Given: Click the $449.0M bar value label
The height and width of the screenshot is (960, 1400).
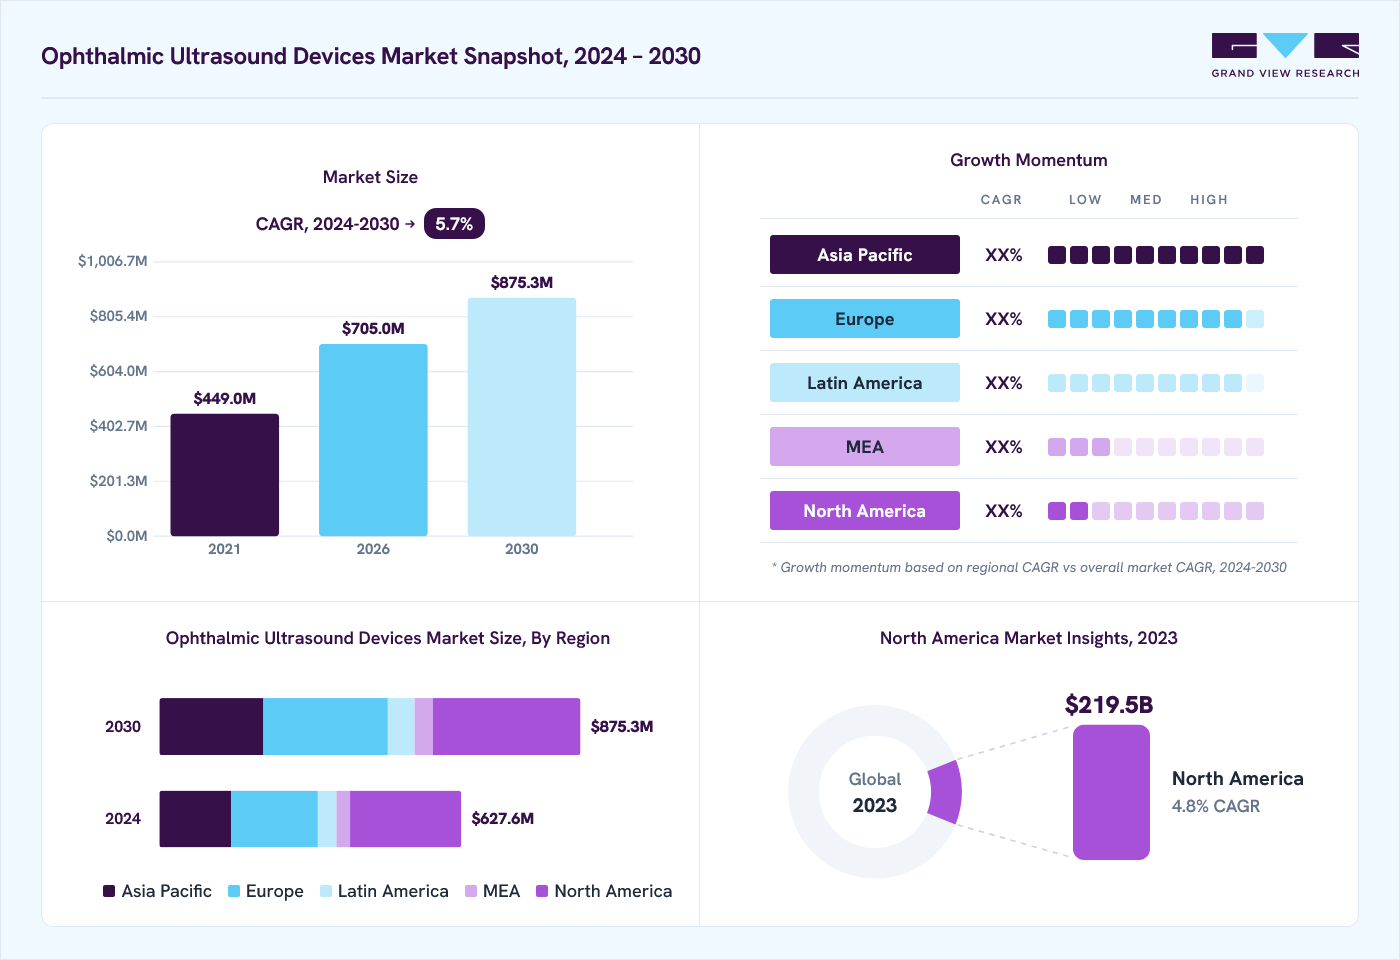Looking at the screenshot, I should [x=225, y=398].
